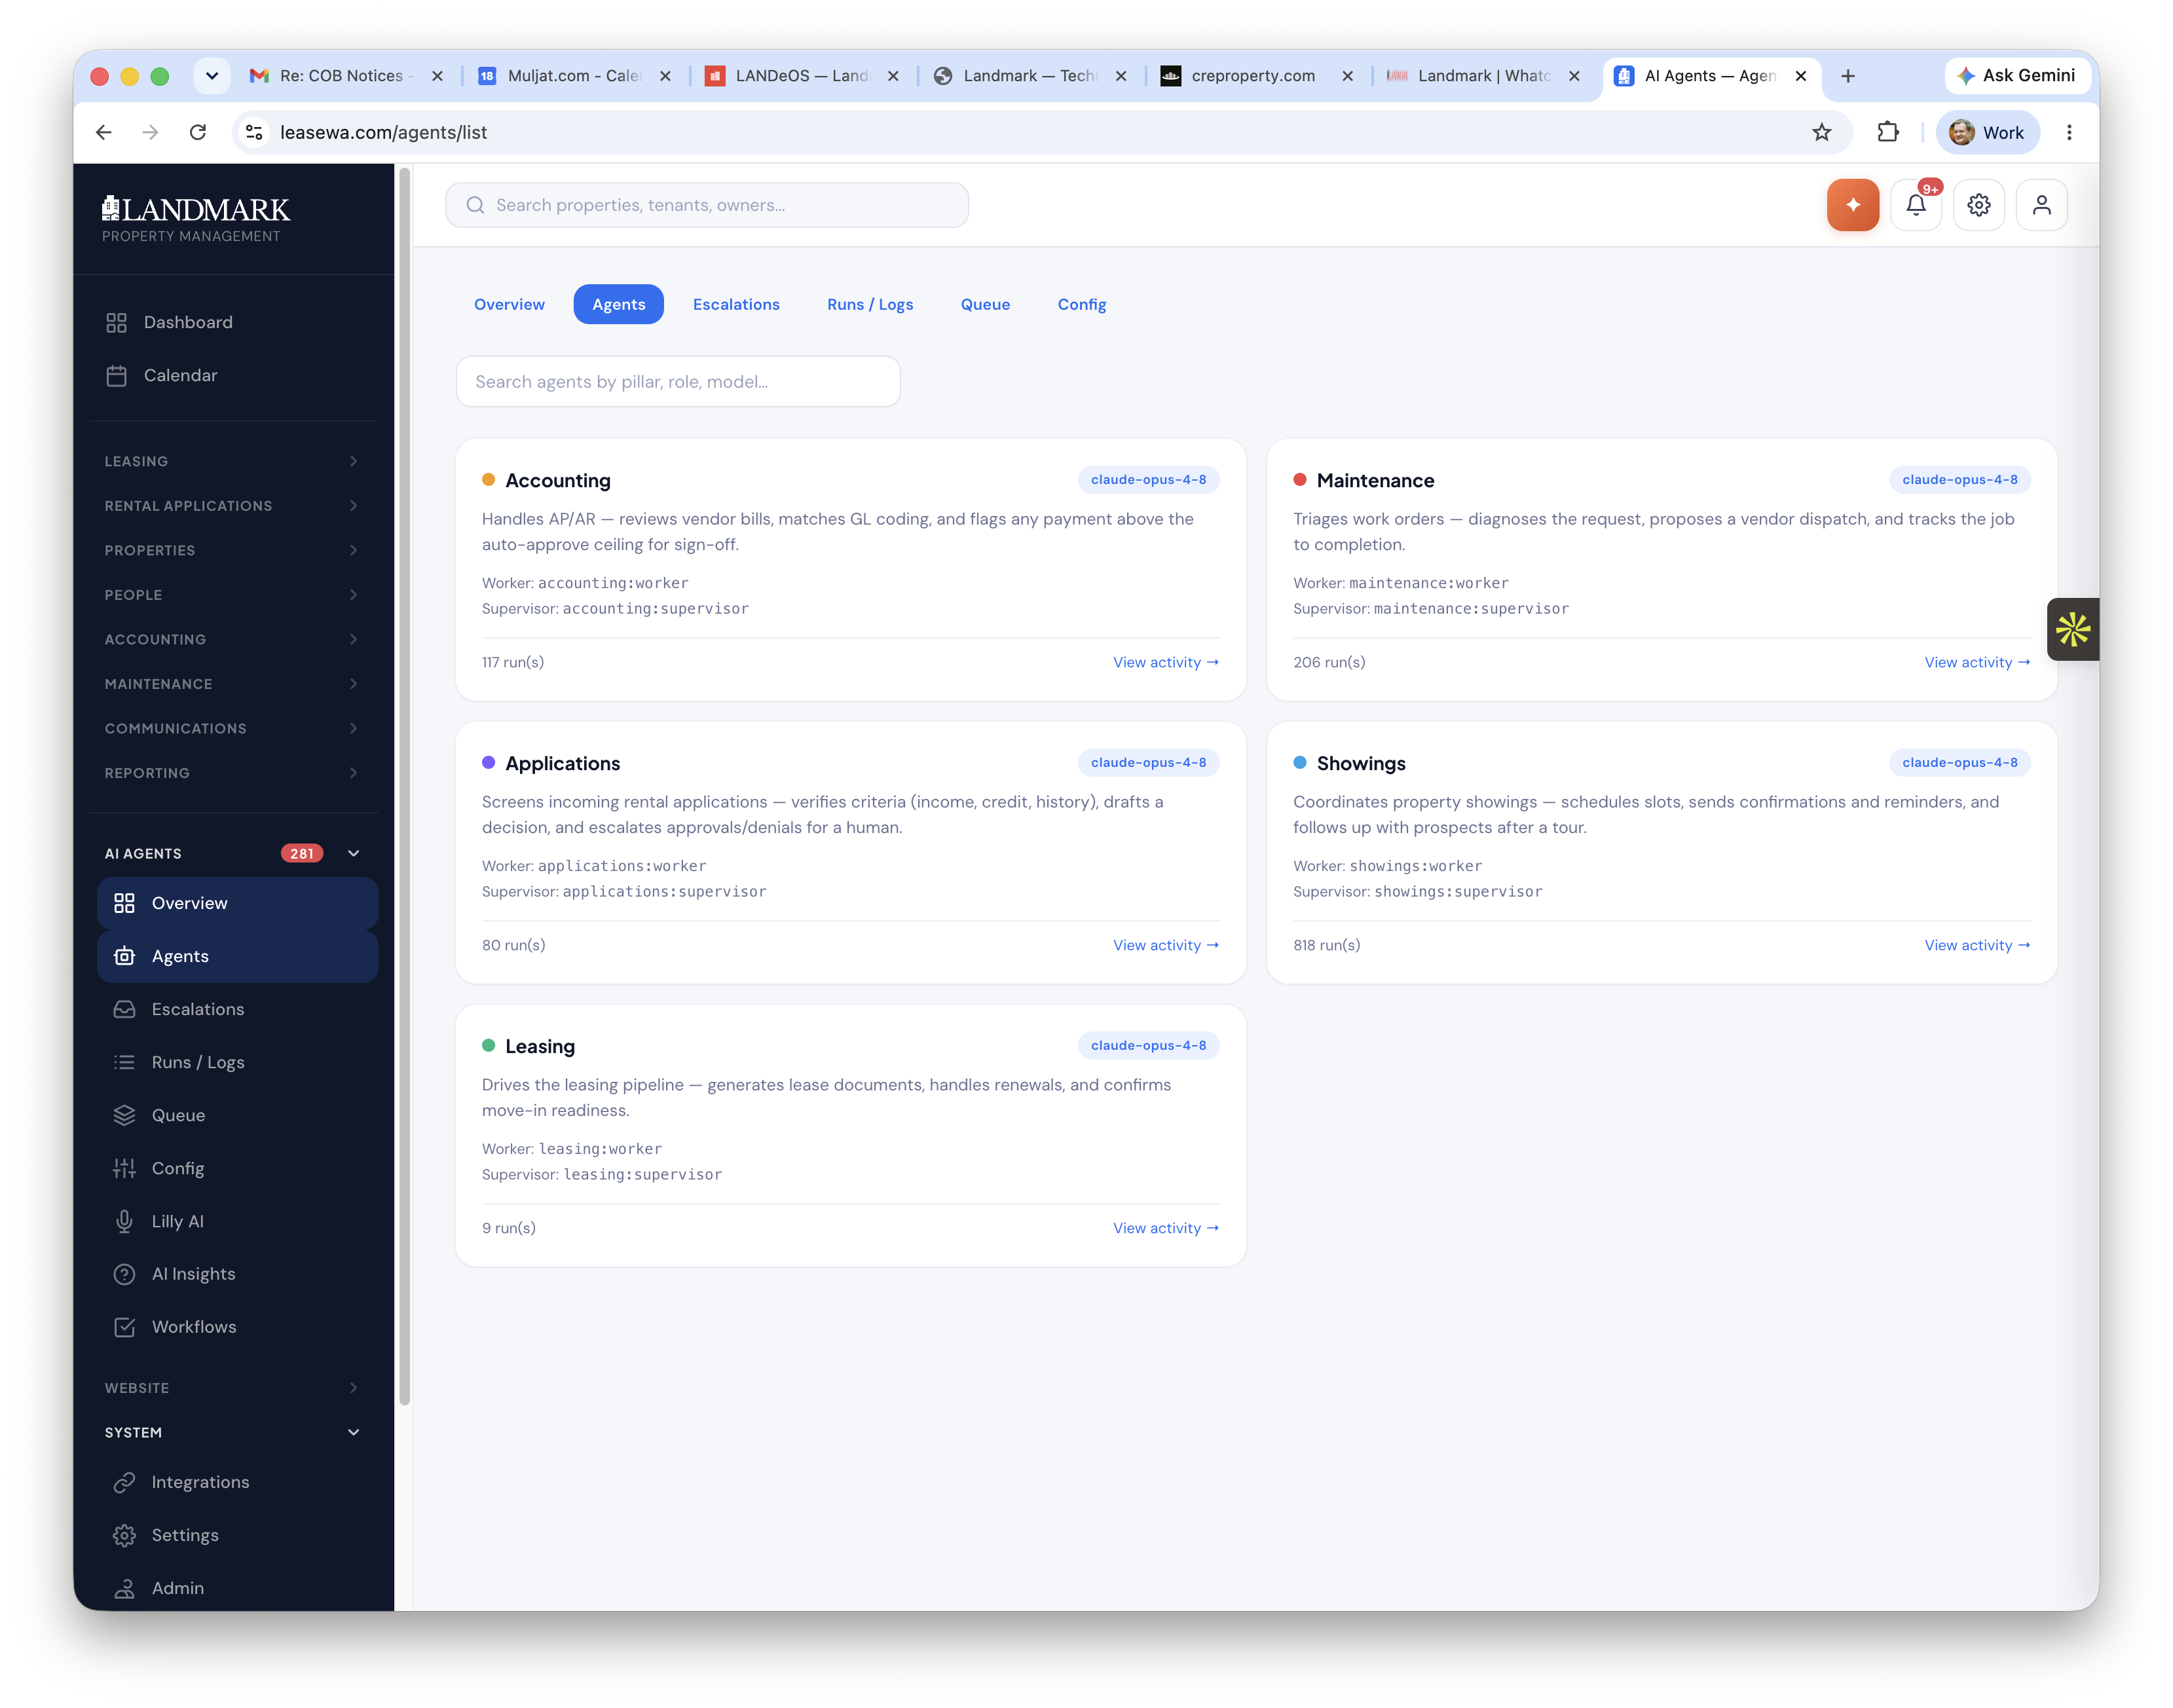The height and width of the screenshot is (1708, 2173).
Task: Open Config sliders icon in sidebar
Action: coord(124,1168)
